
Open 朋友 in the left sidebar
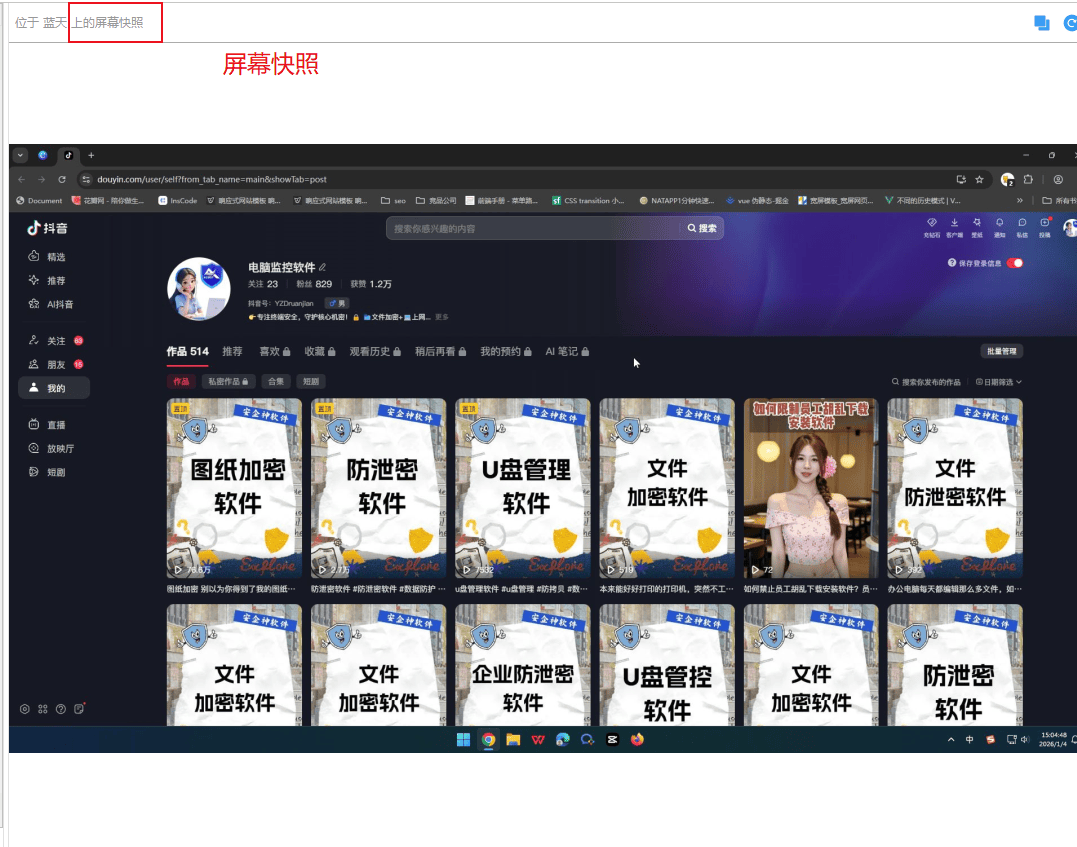pyautogui.click(x=55, y=364)
